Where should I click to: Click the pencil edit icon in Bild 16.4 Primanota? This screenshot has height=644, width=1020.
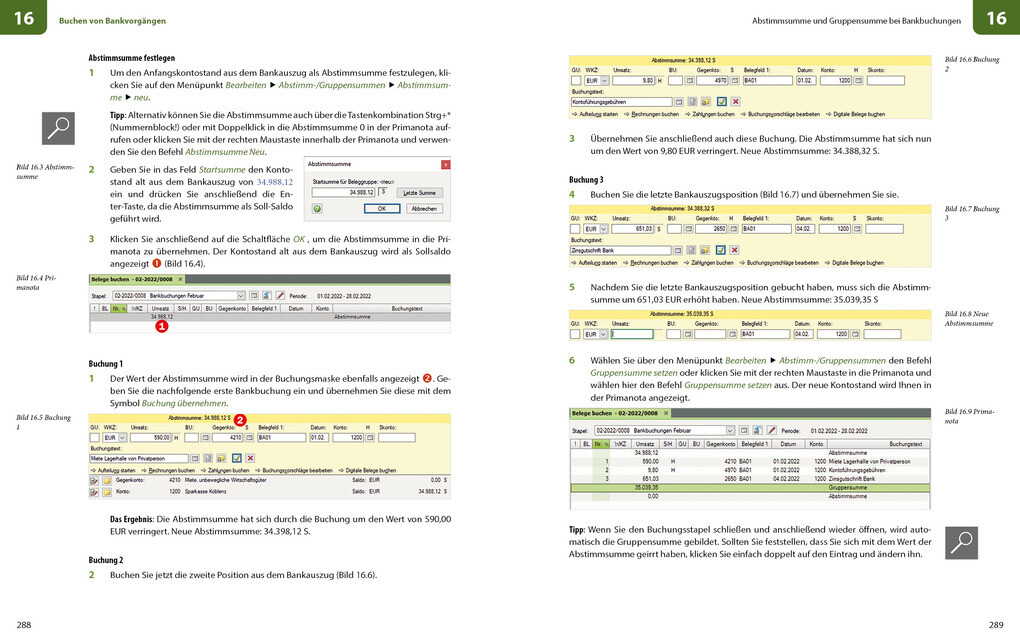[280, 296]
